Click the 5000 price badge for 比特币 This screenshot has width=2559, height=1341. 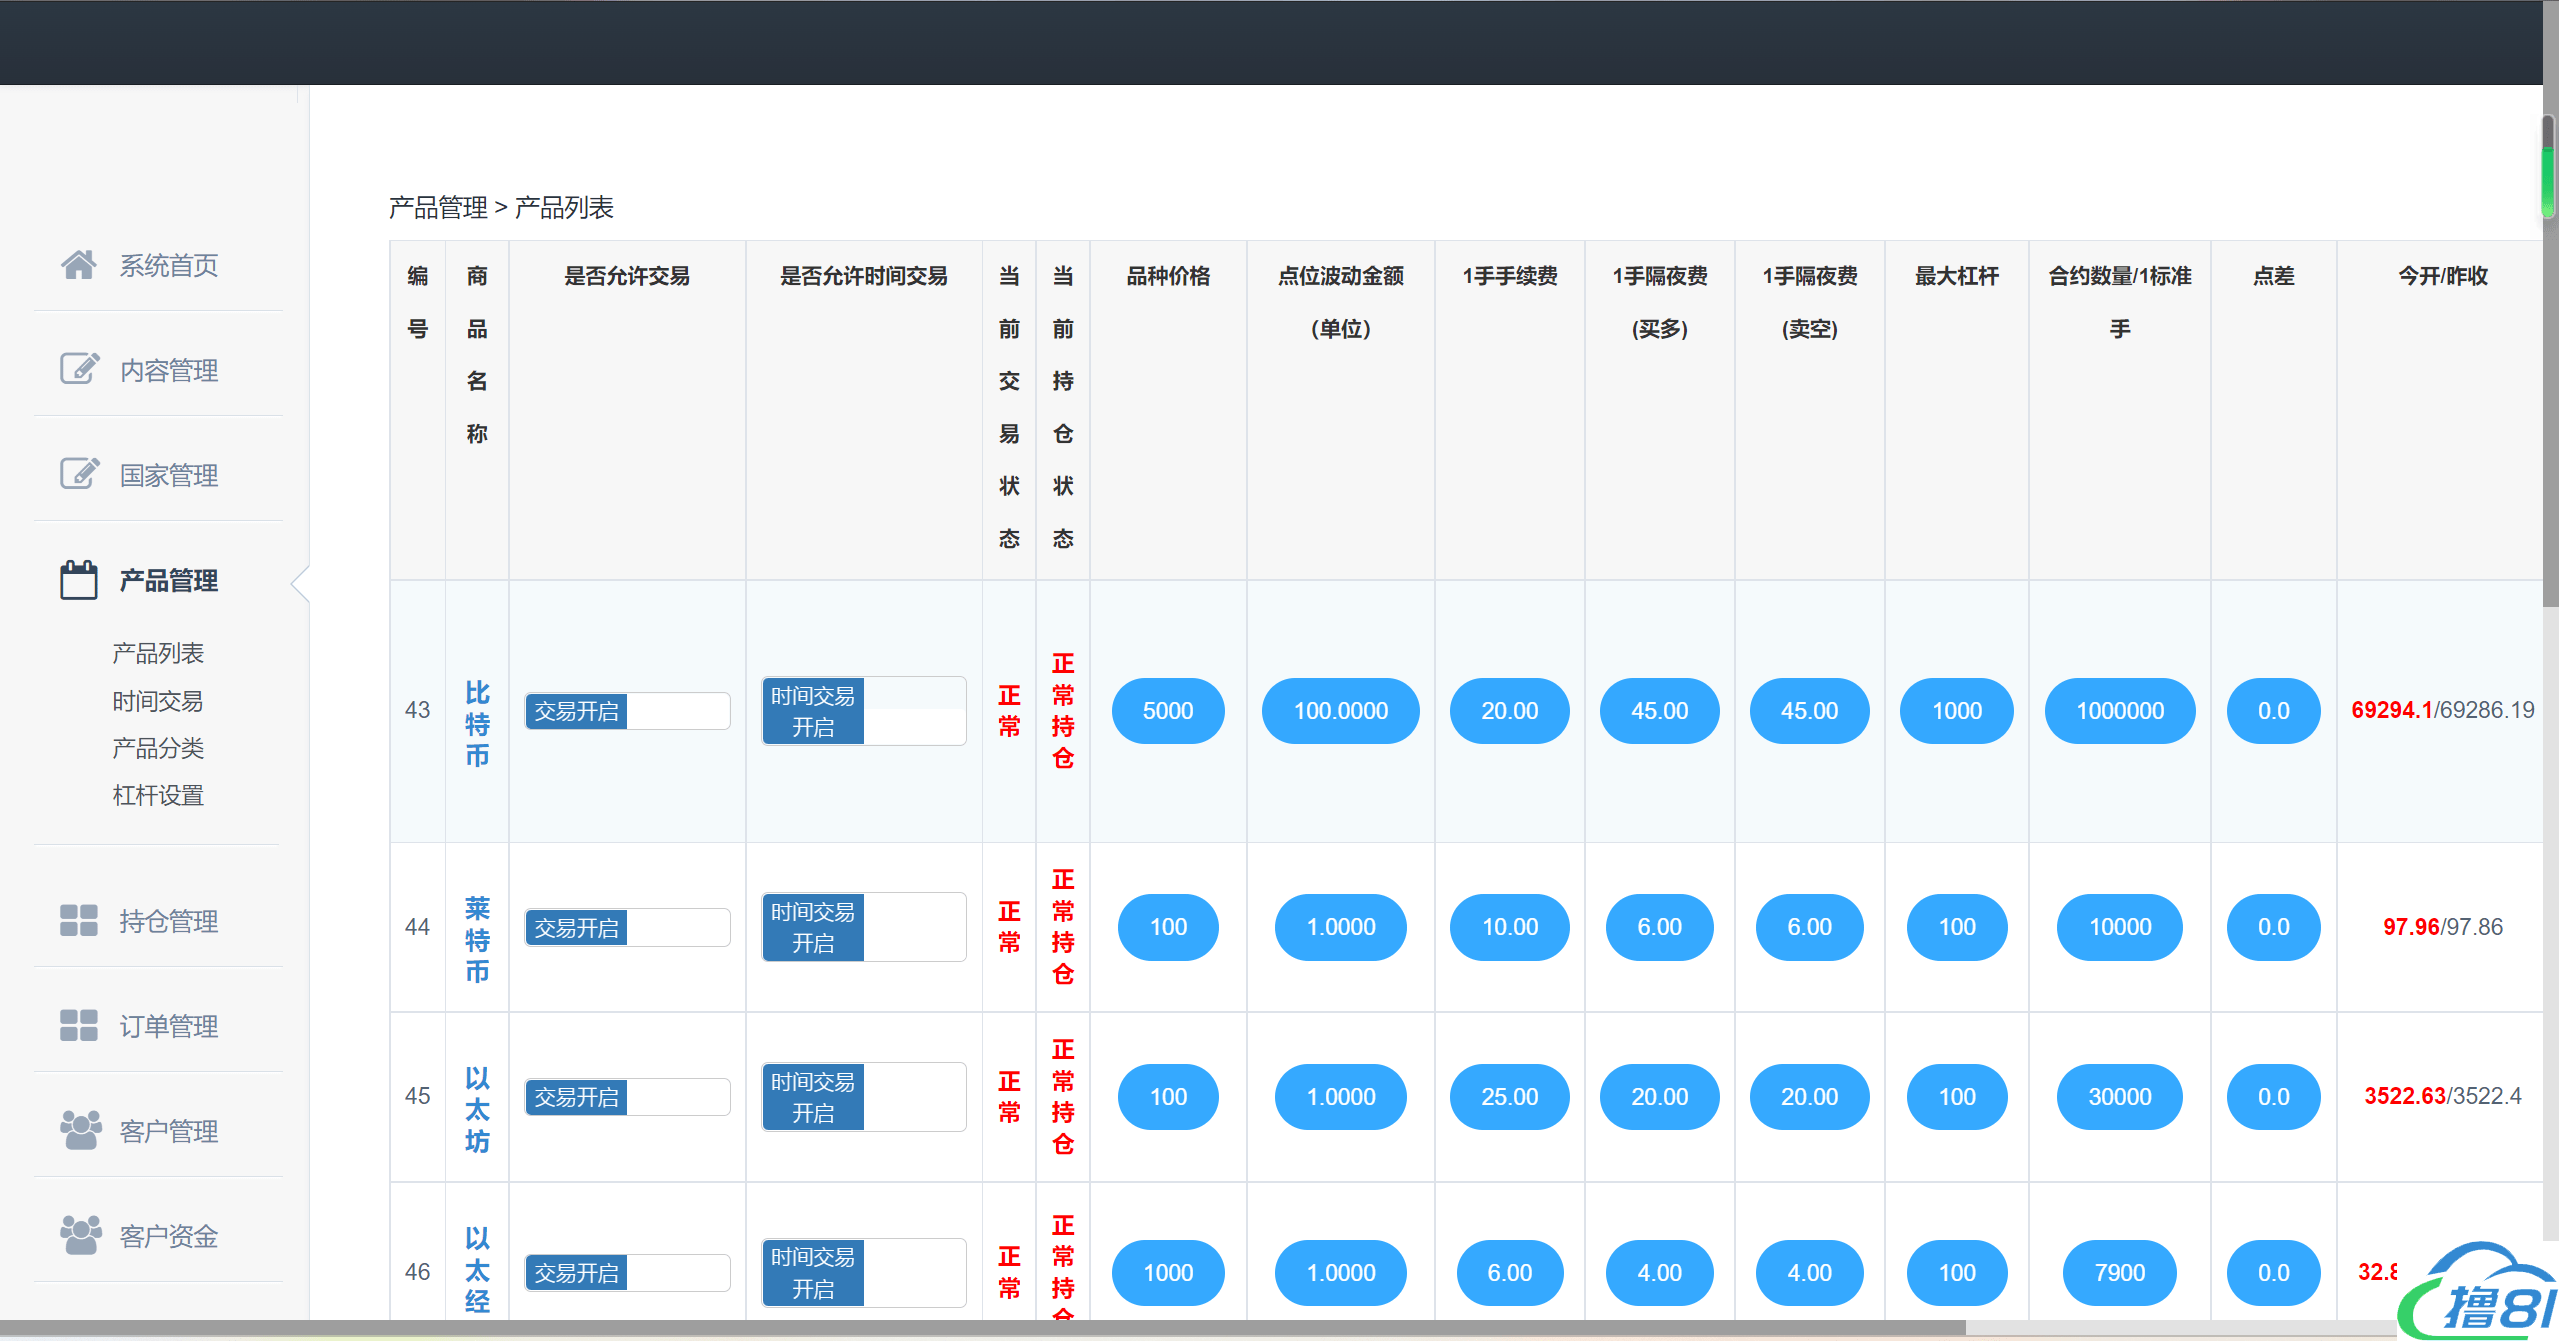pos(1167,711)
